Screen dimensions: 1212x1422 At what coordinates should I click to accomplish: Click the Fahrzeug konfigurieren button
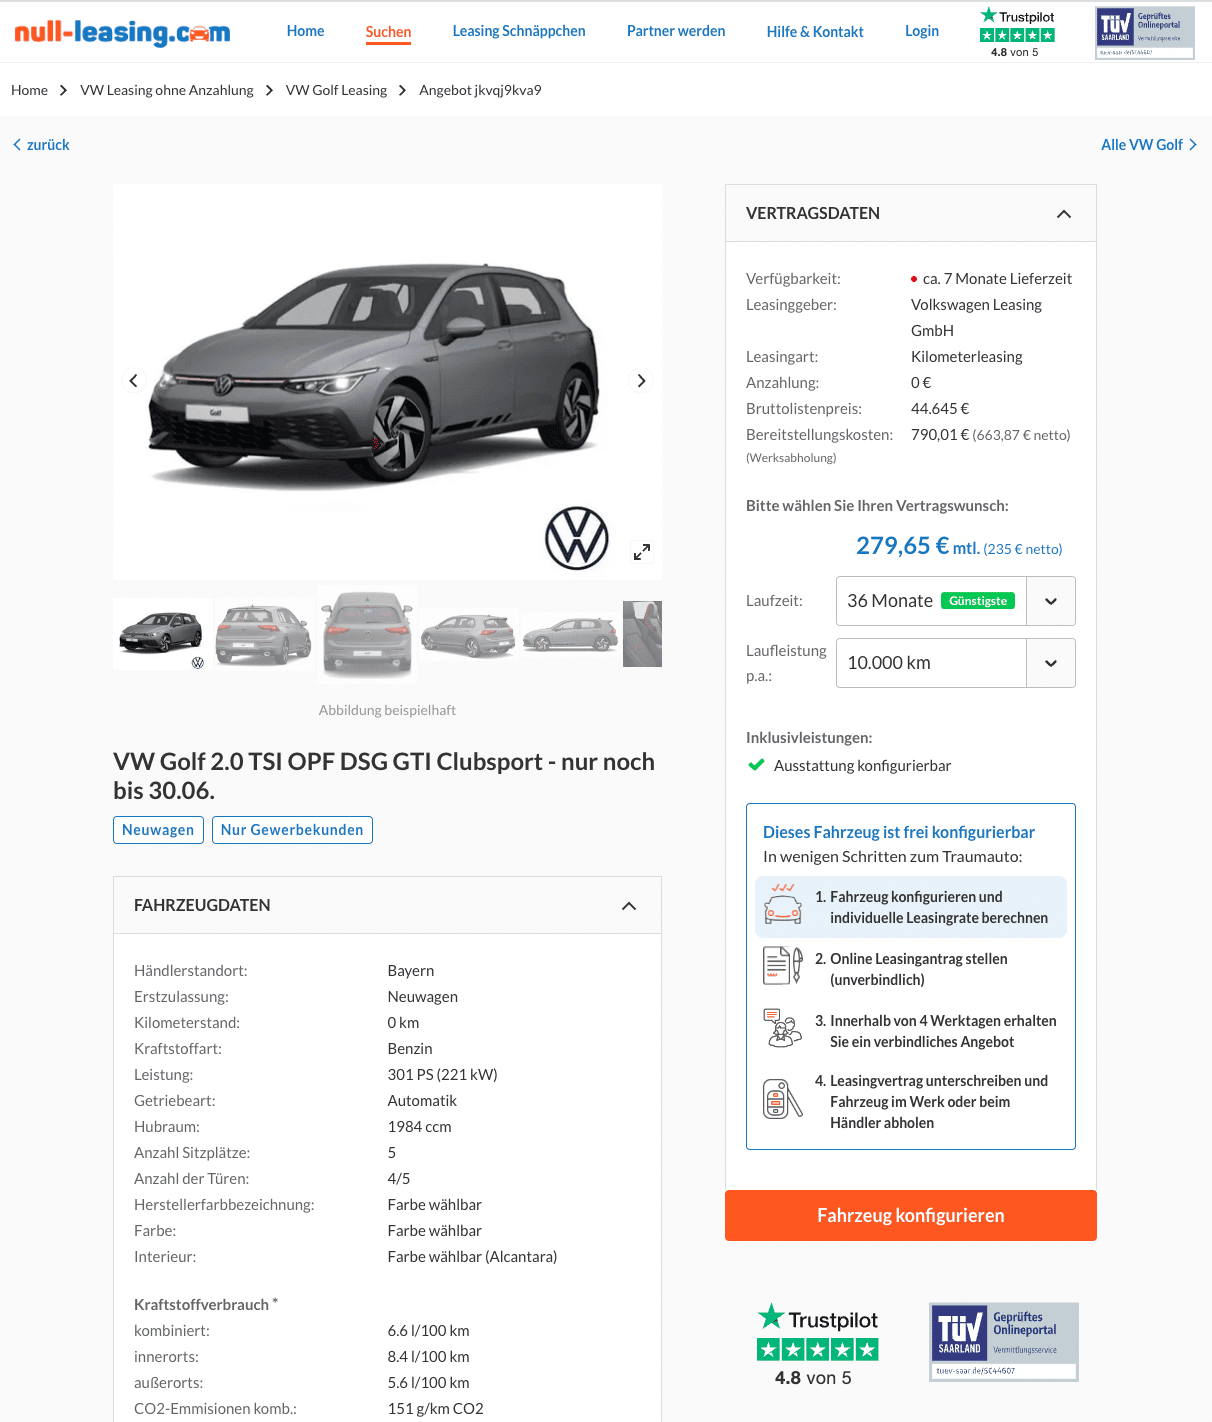pos(911,1215)
